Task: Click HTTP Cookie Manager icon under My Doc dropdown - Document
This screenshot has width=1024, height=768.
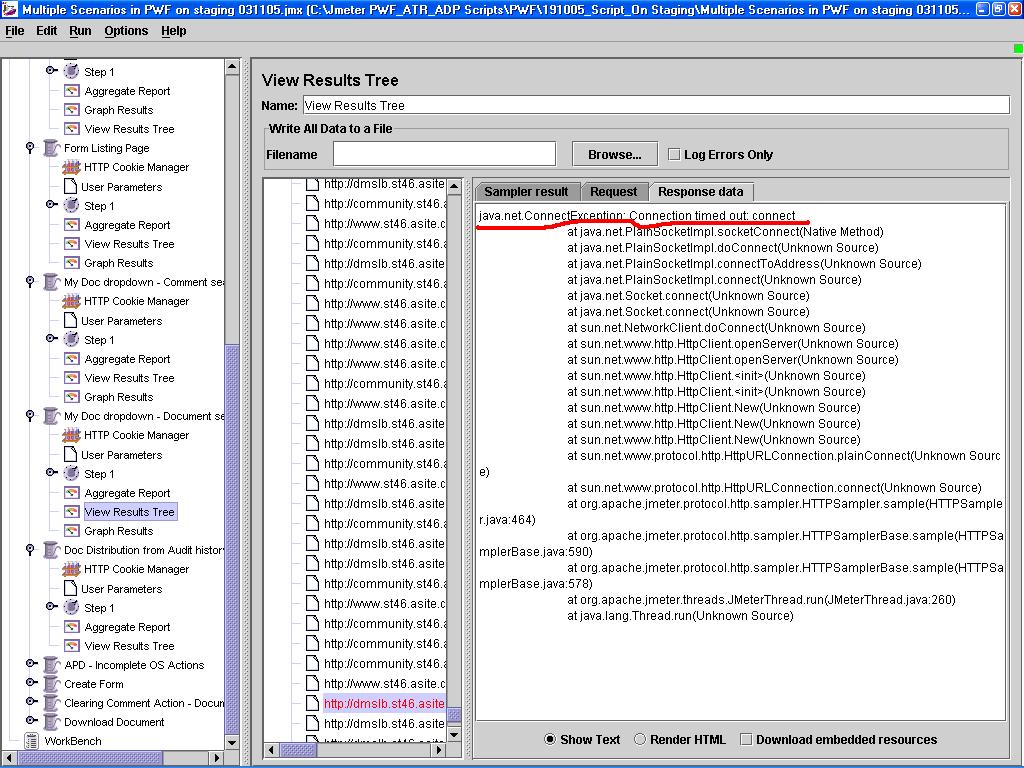Action: point(71,435)
